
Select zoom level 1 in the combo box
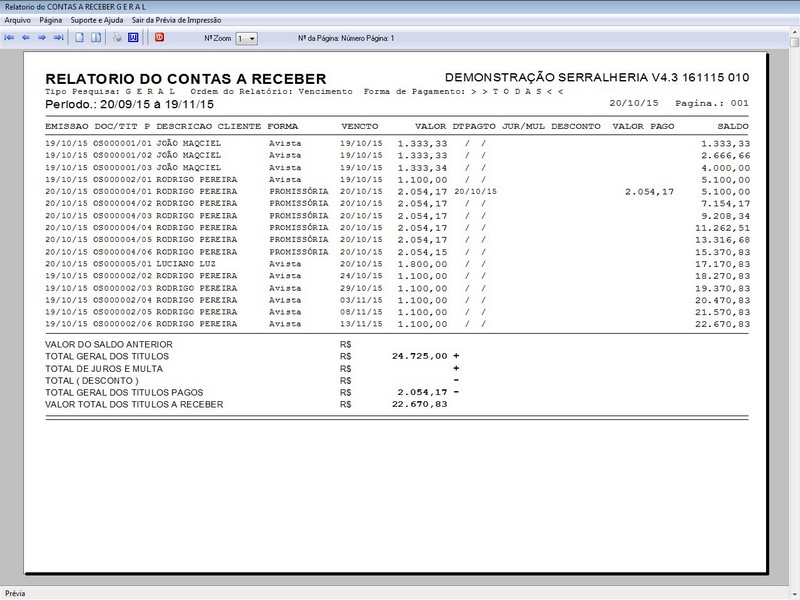click(240, 38)
